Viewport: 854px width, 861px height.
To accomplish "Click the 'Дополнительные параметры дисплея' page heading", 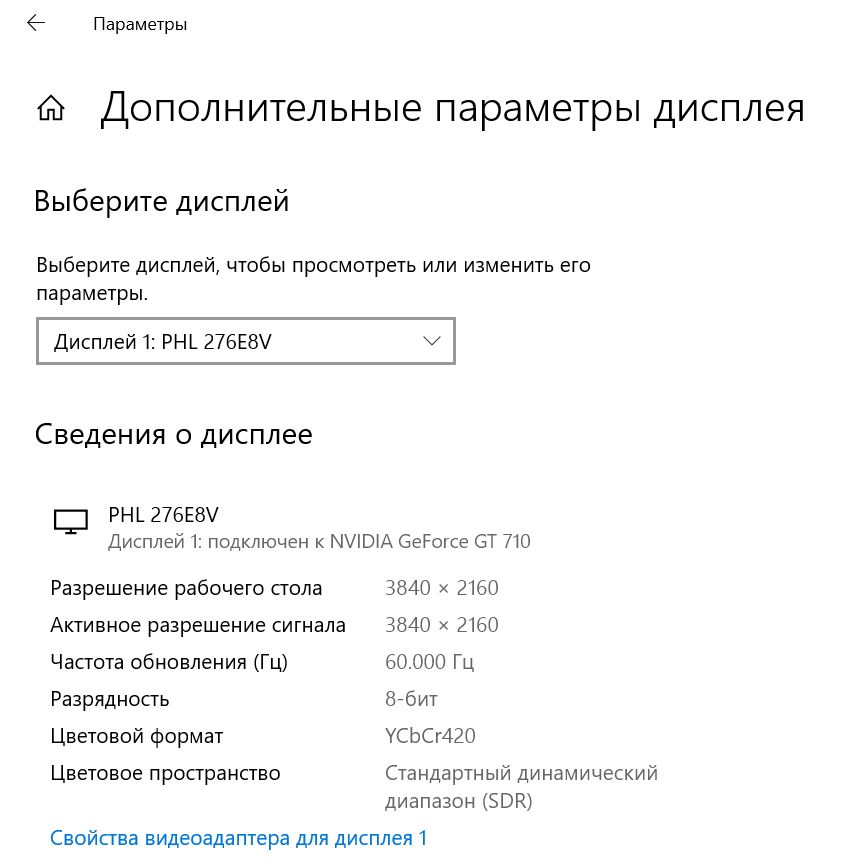I will click(452, 108).
